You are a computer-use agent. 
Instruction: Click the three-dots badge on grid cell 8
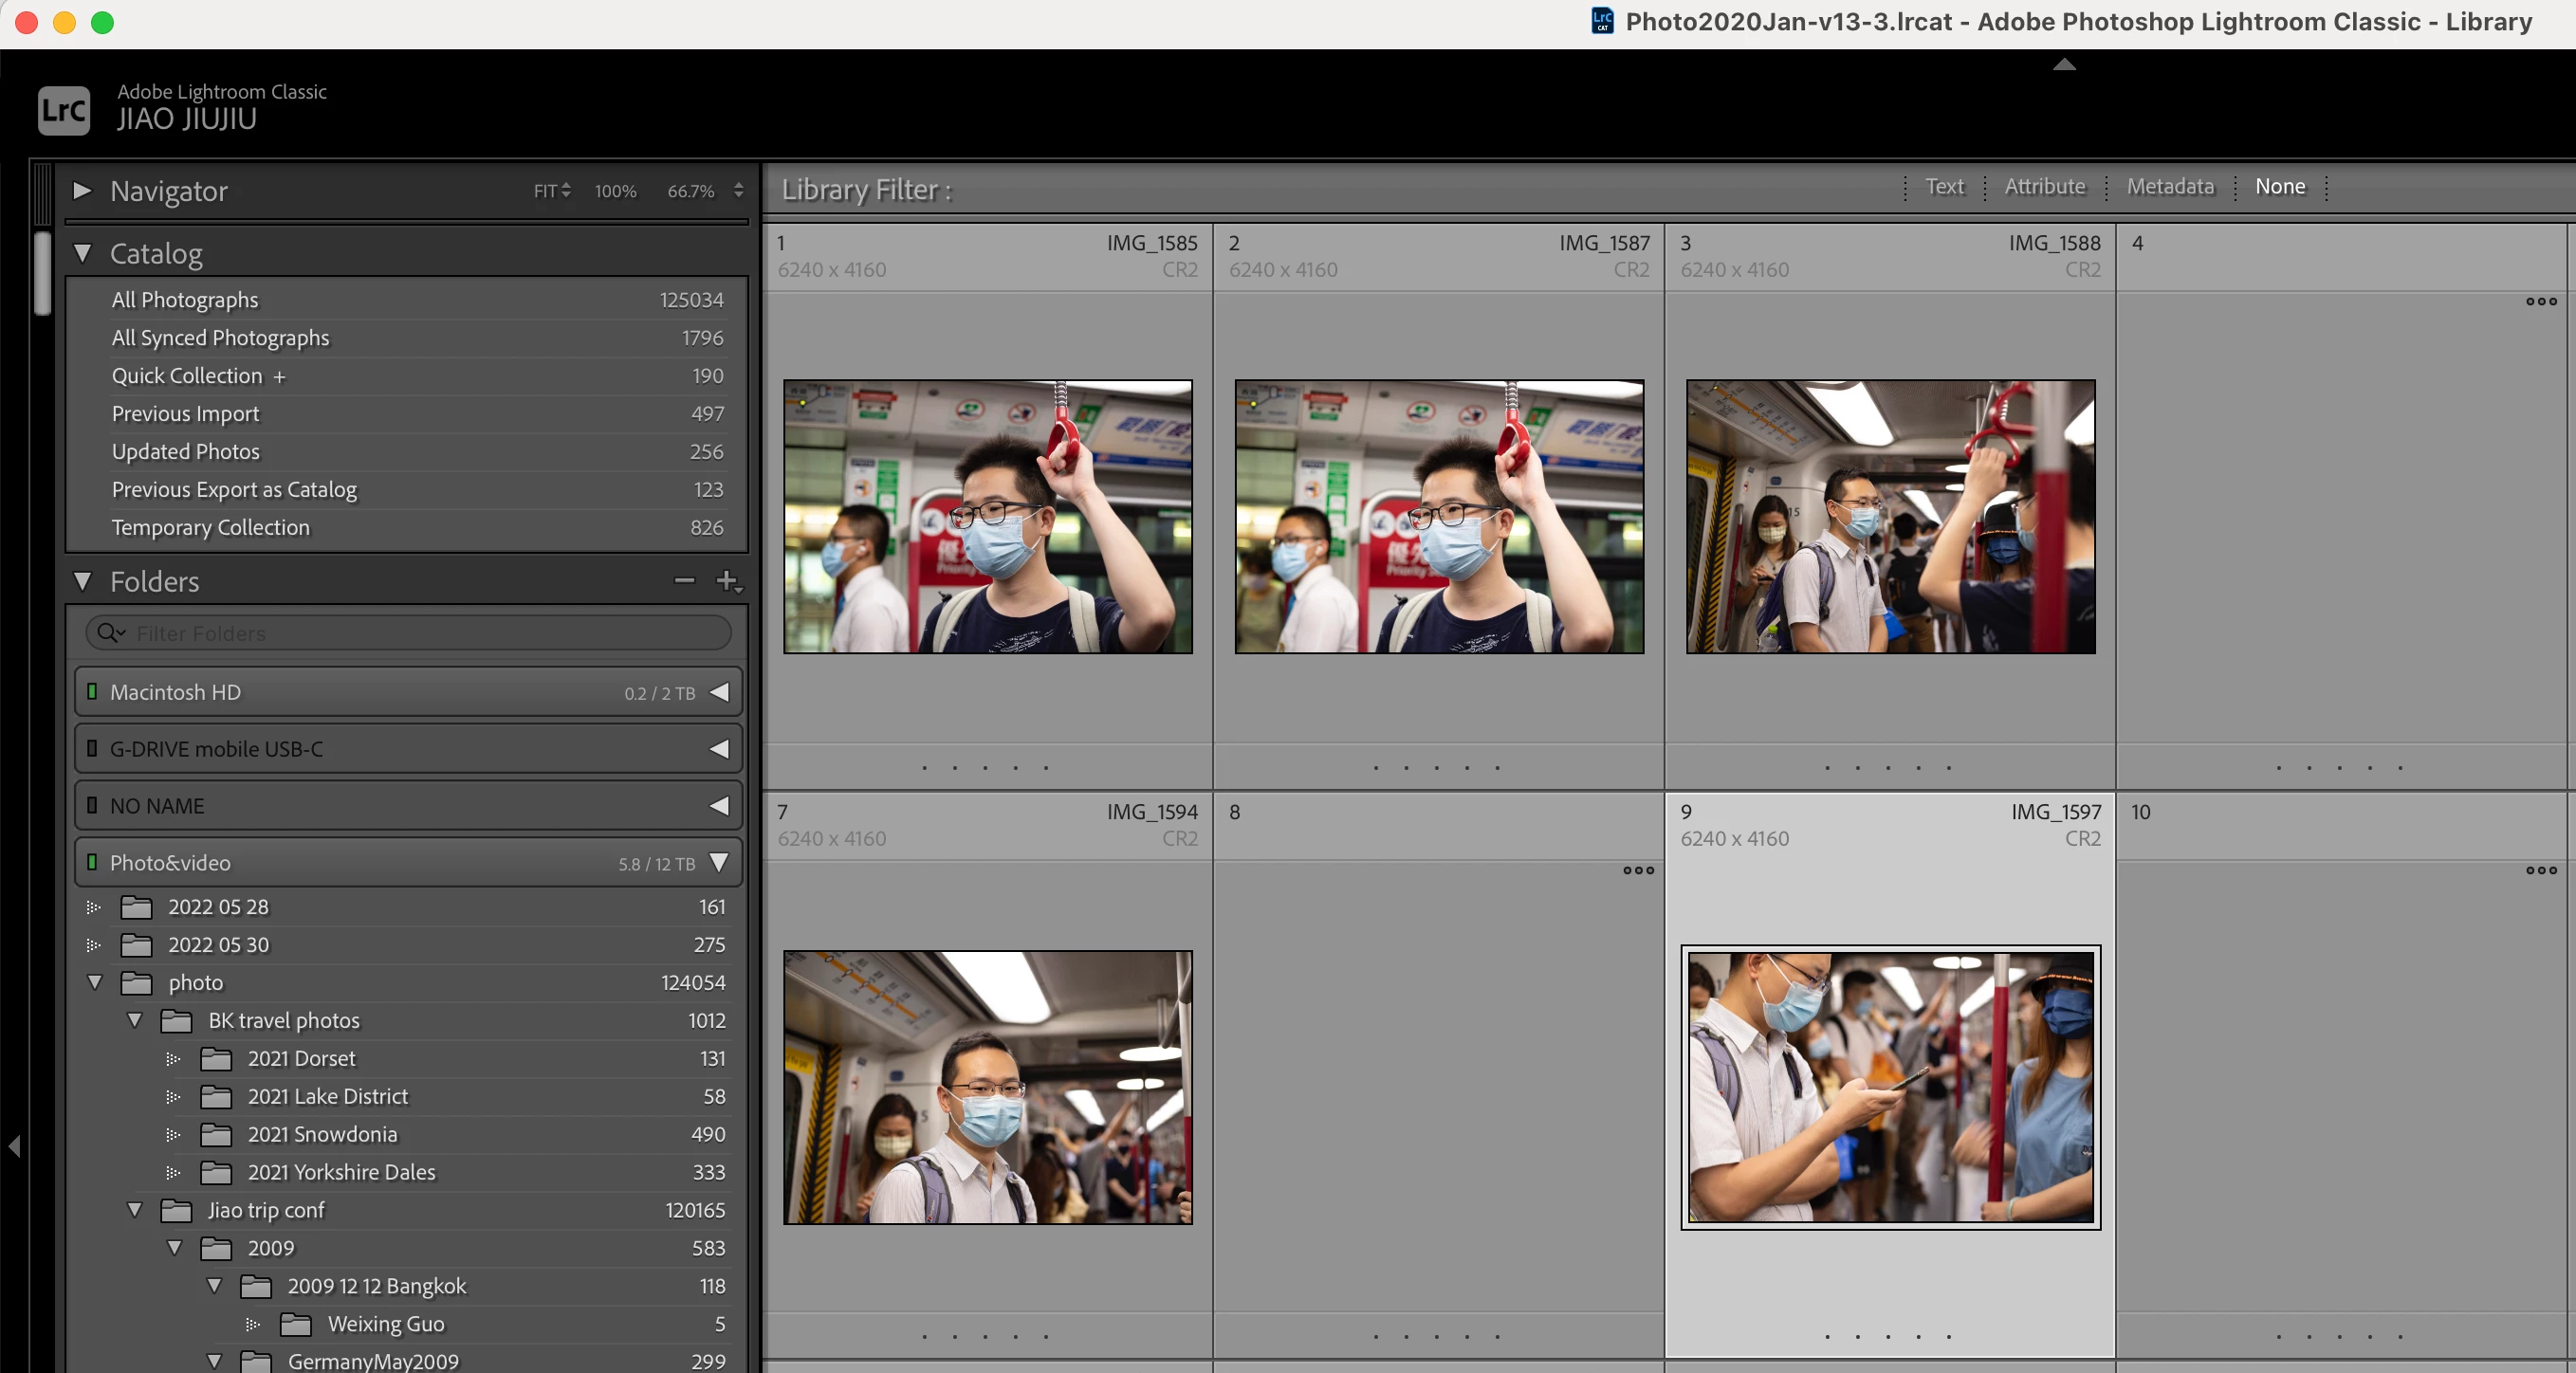(1637, 870)
